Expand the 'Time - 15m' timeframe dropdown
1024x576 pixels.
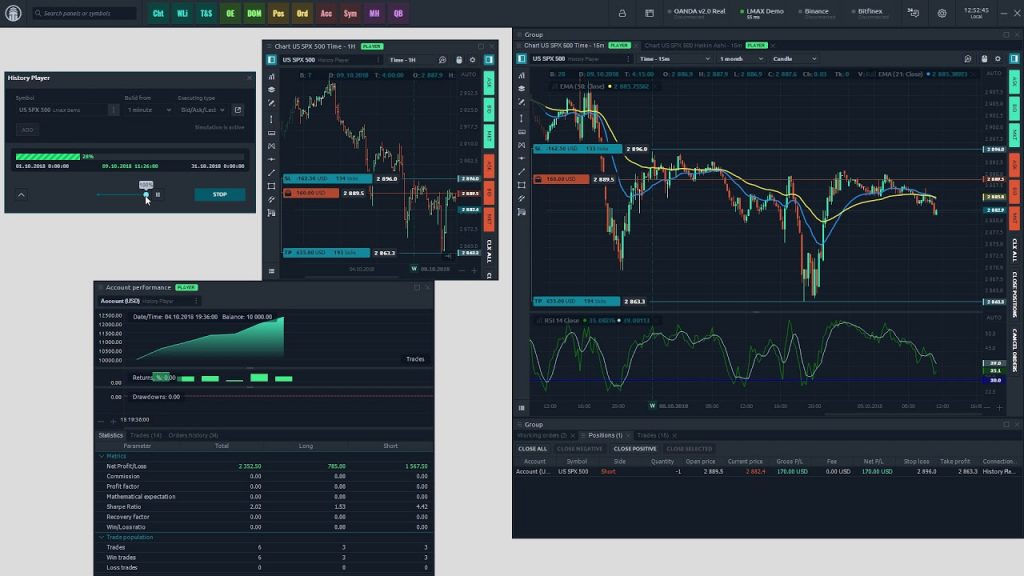click(673, 59)
